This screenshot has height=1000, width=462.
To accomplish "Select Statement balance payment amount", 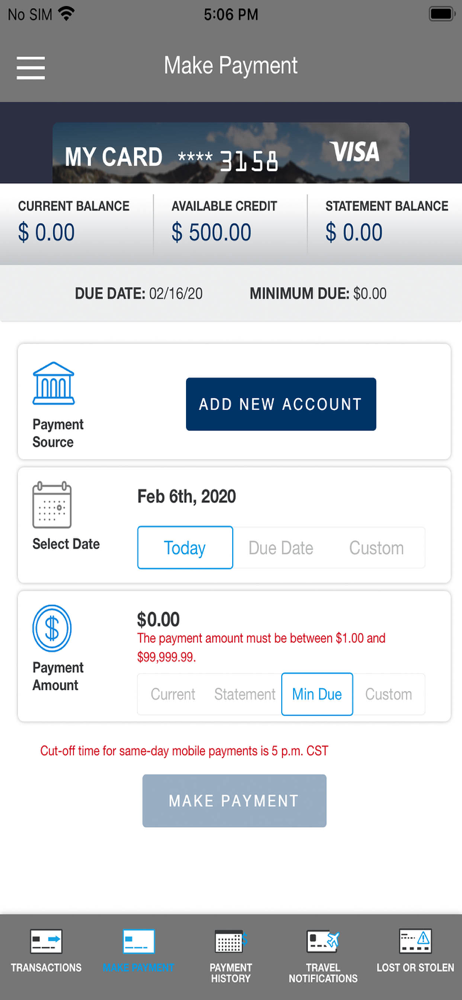I will point(245,694).
